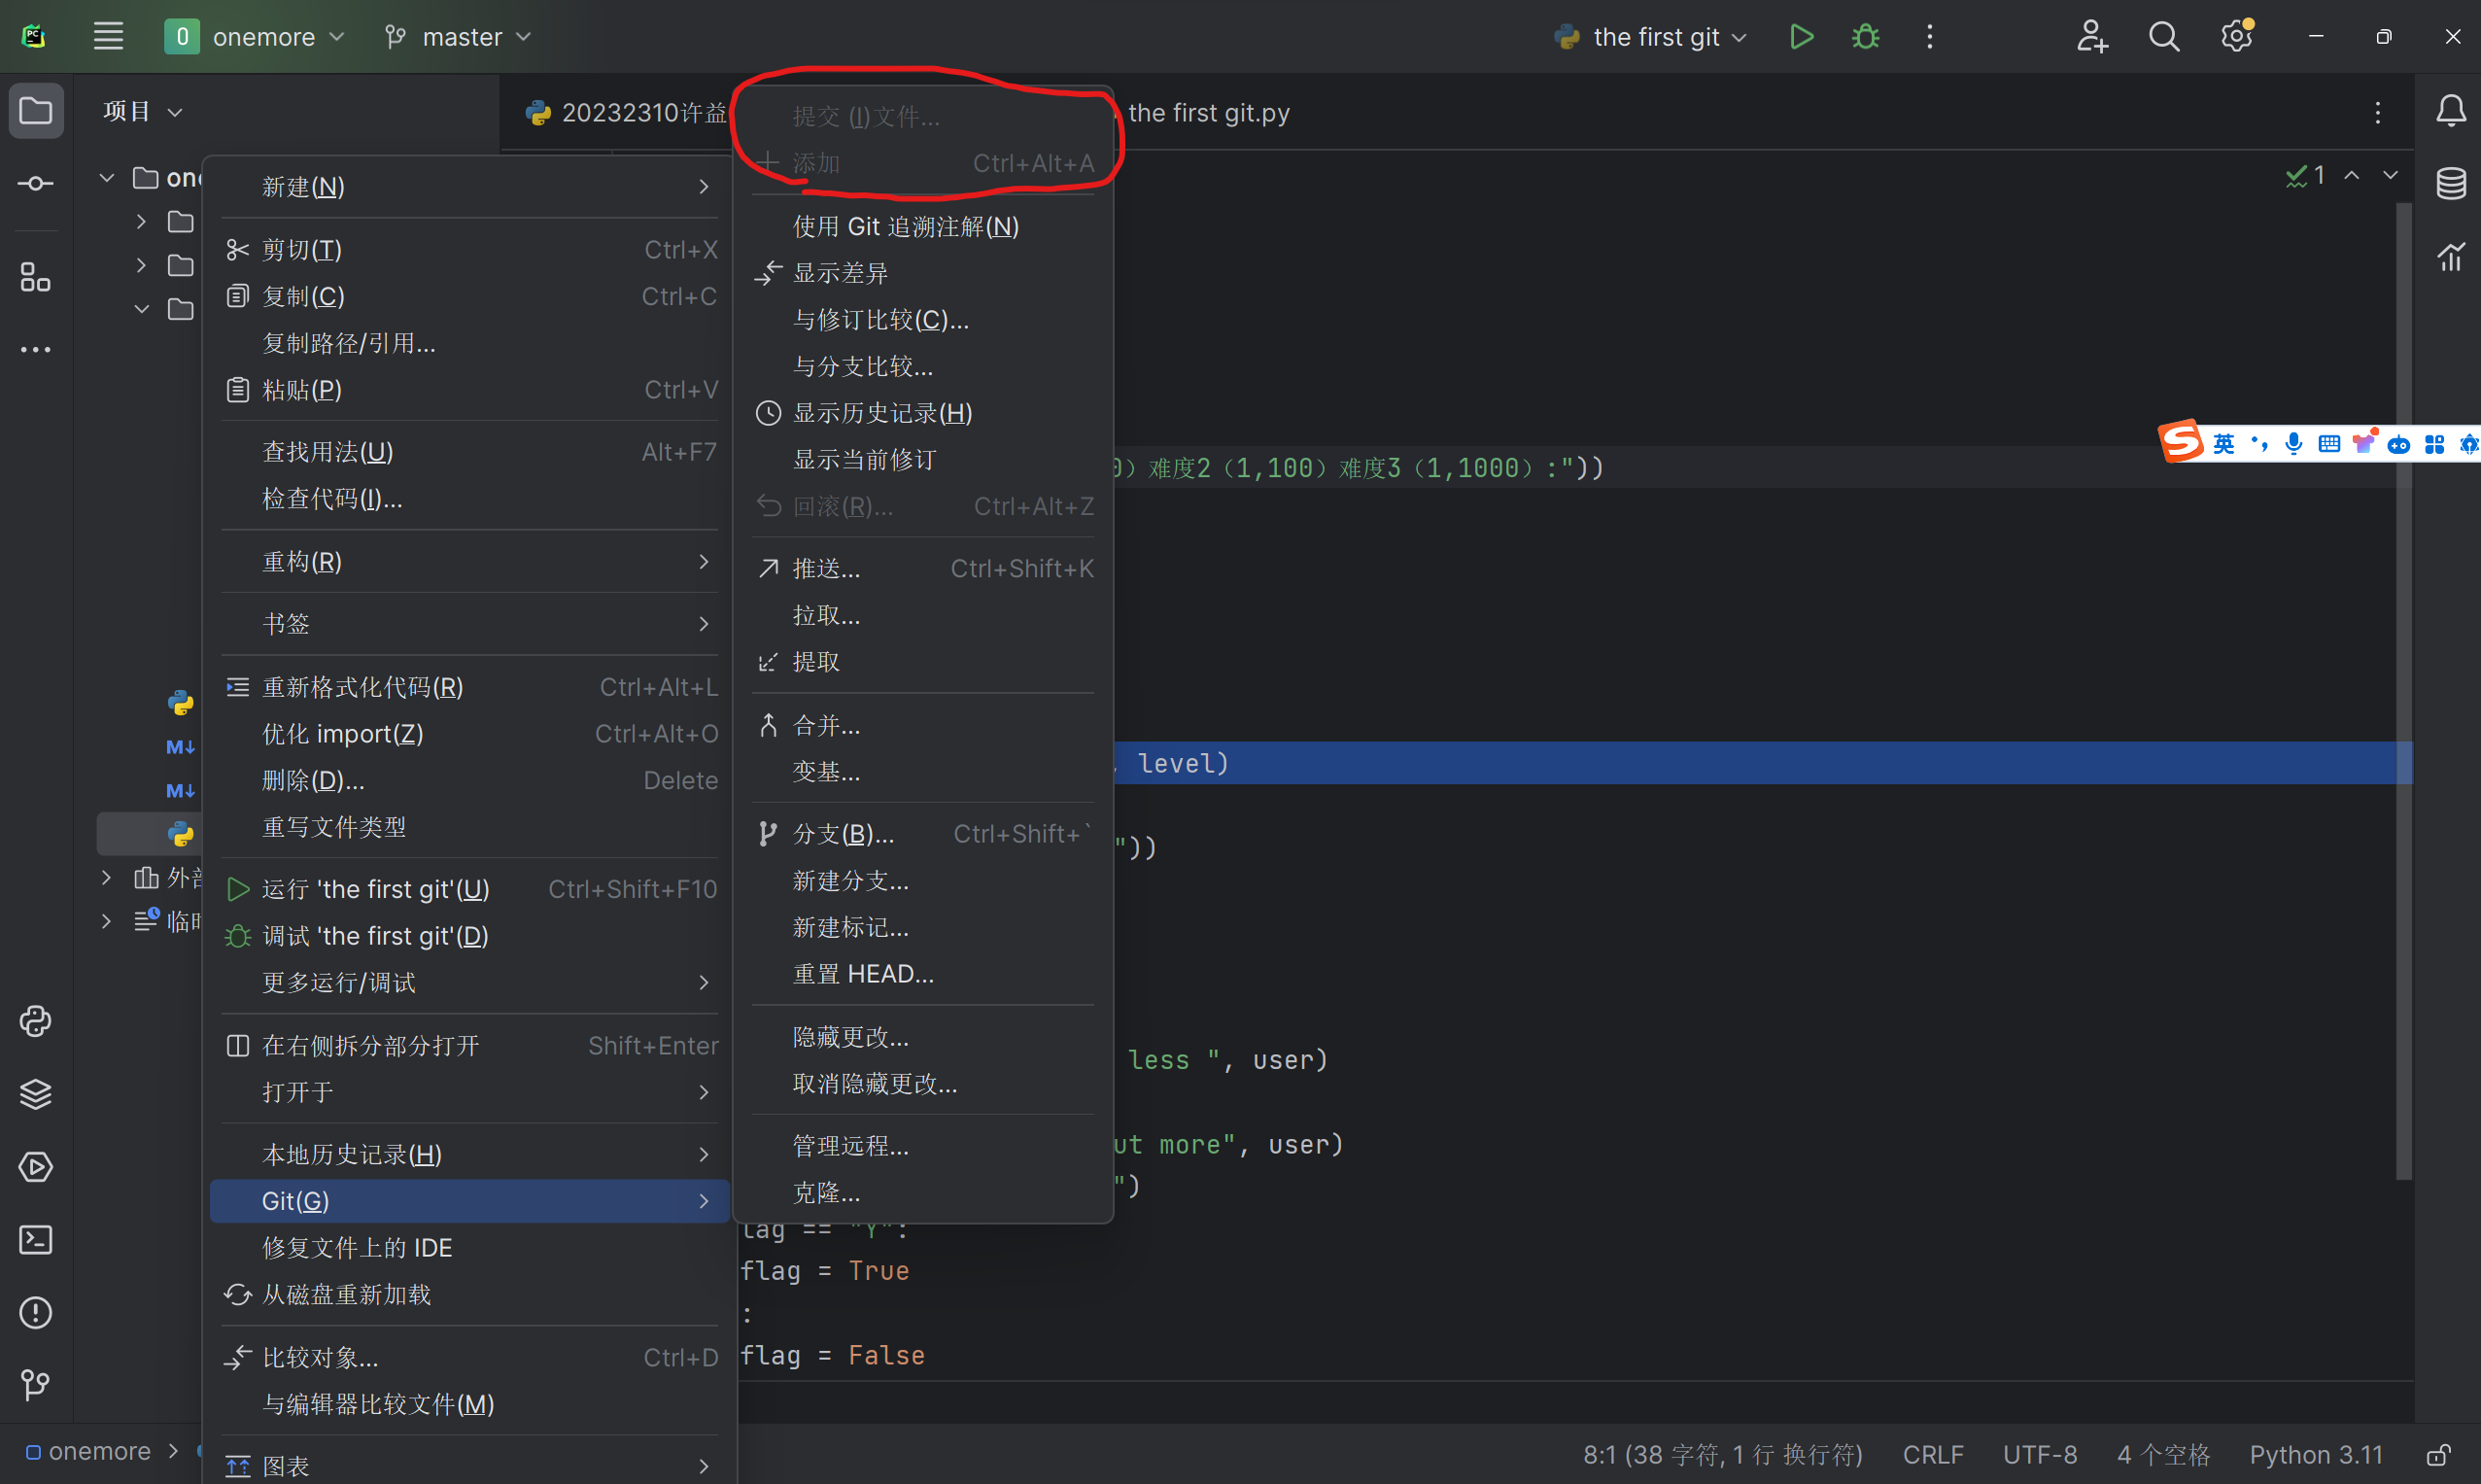2481x1484 pixels.
Task: Toggle read-only lock icon in status bar
Action: coord(2439,1454)
